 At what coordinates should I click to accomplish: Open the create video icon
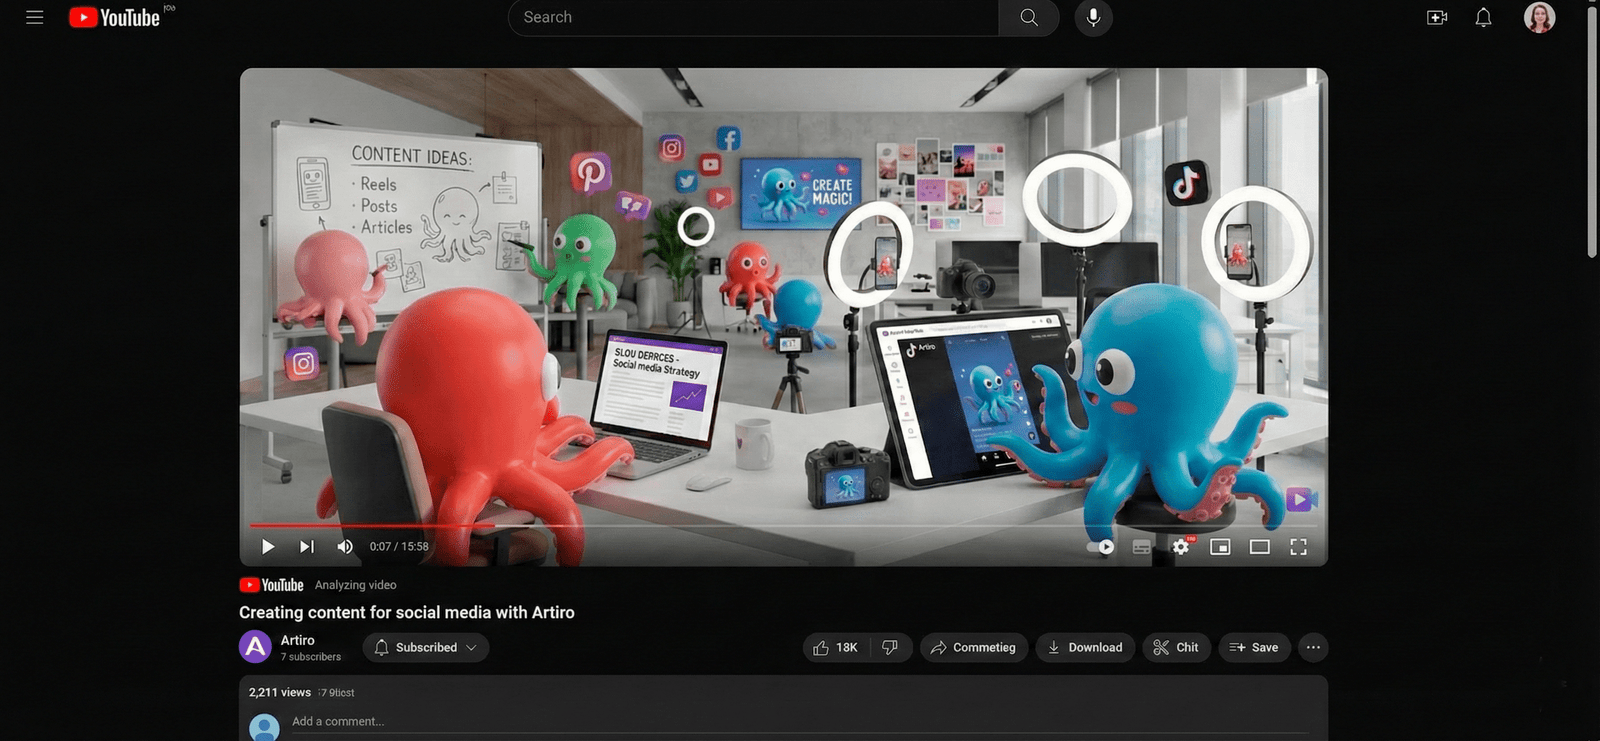coord(1436,18)
